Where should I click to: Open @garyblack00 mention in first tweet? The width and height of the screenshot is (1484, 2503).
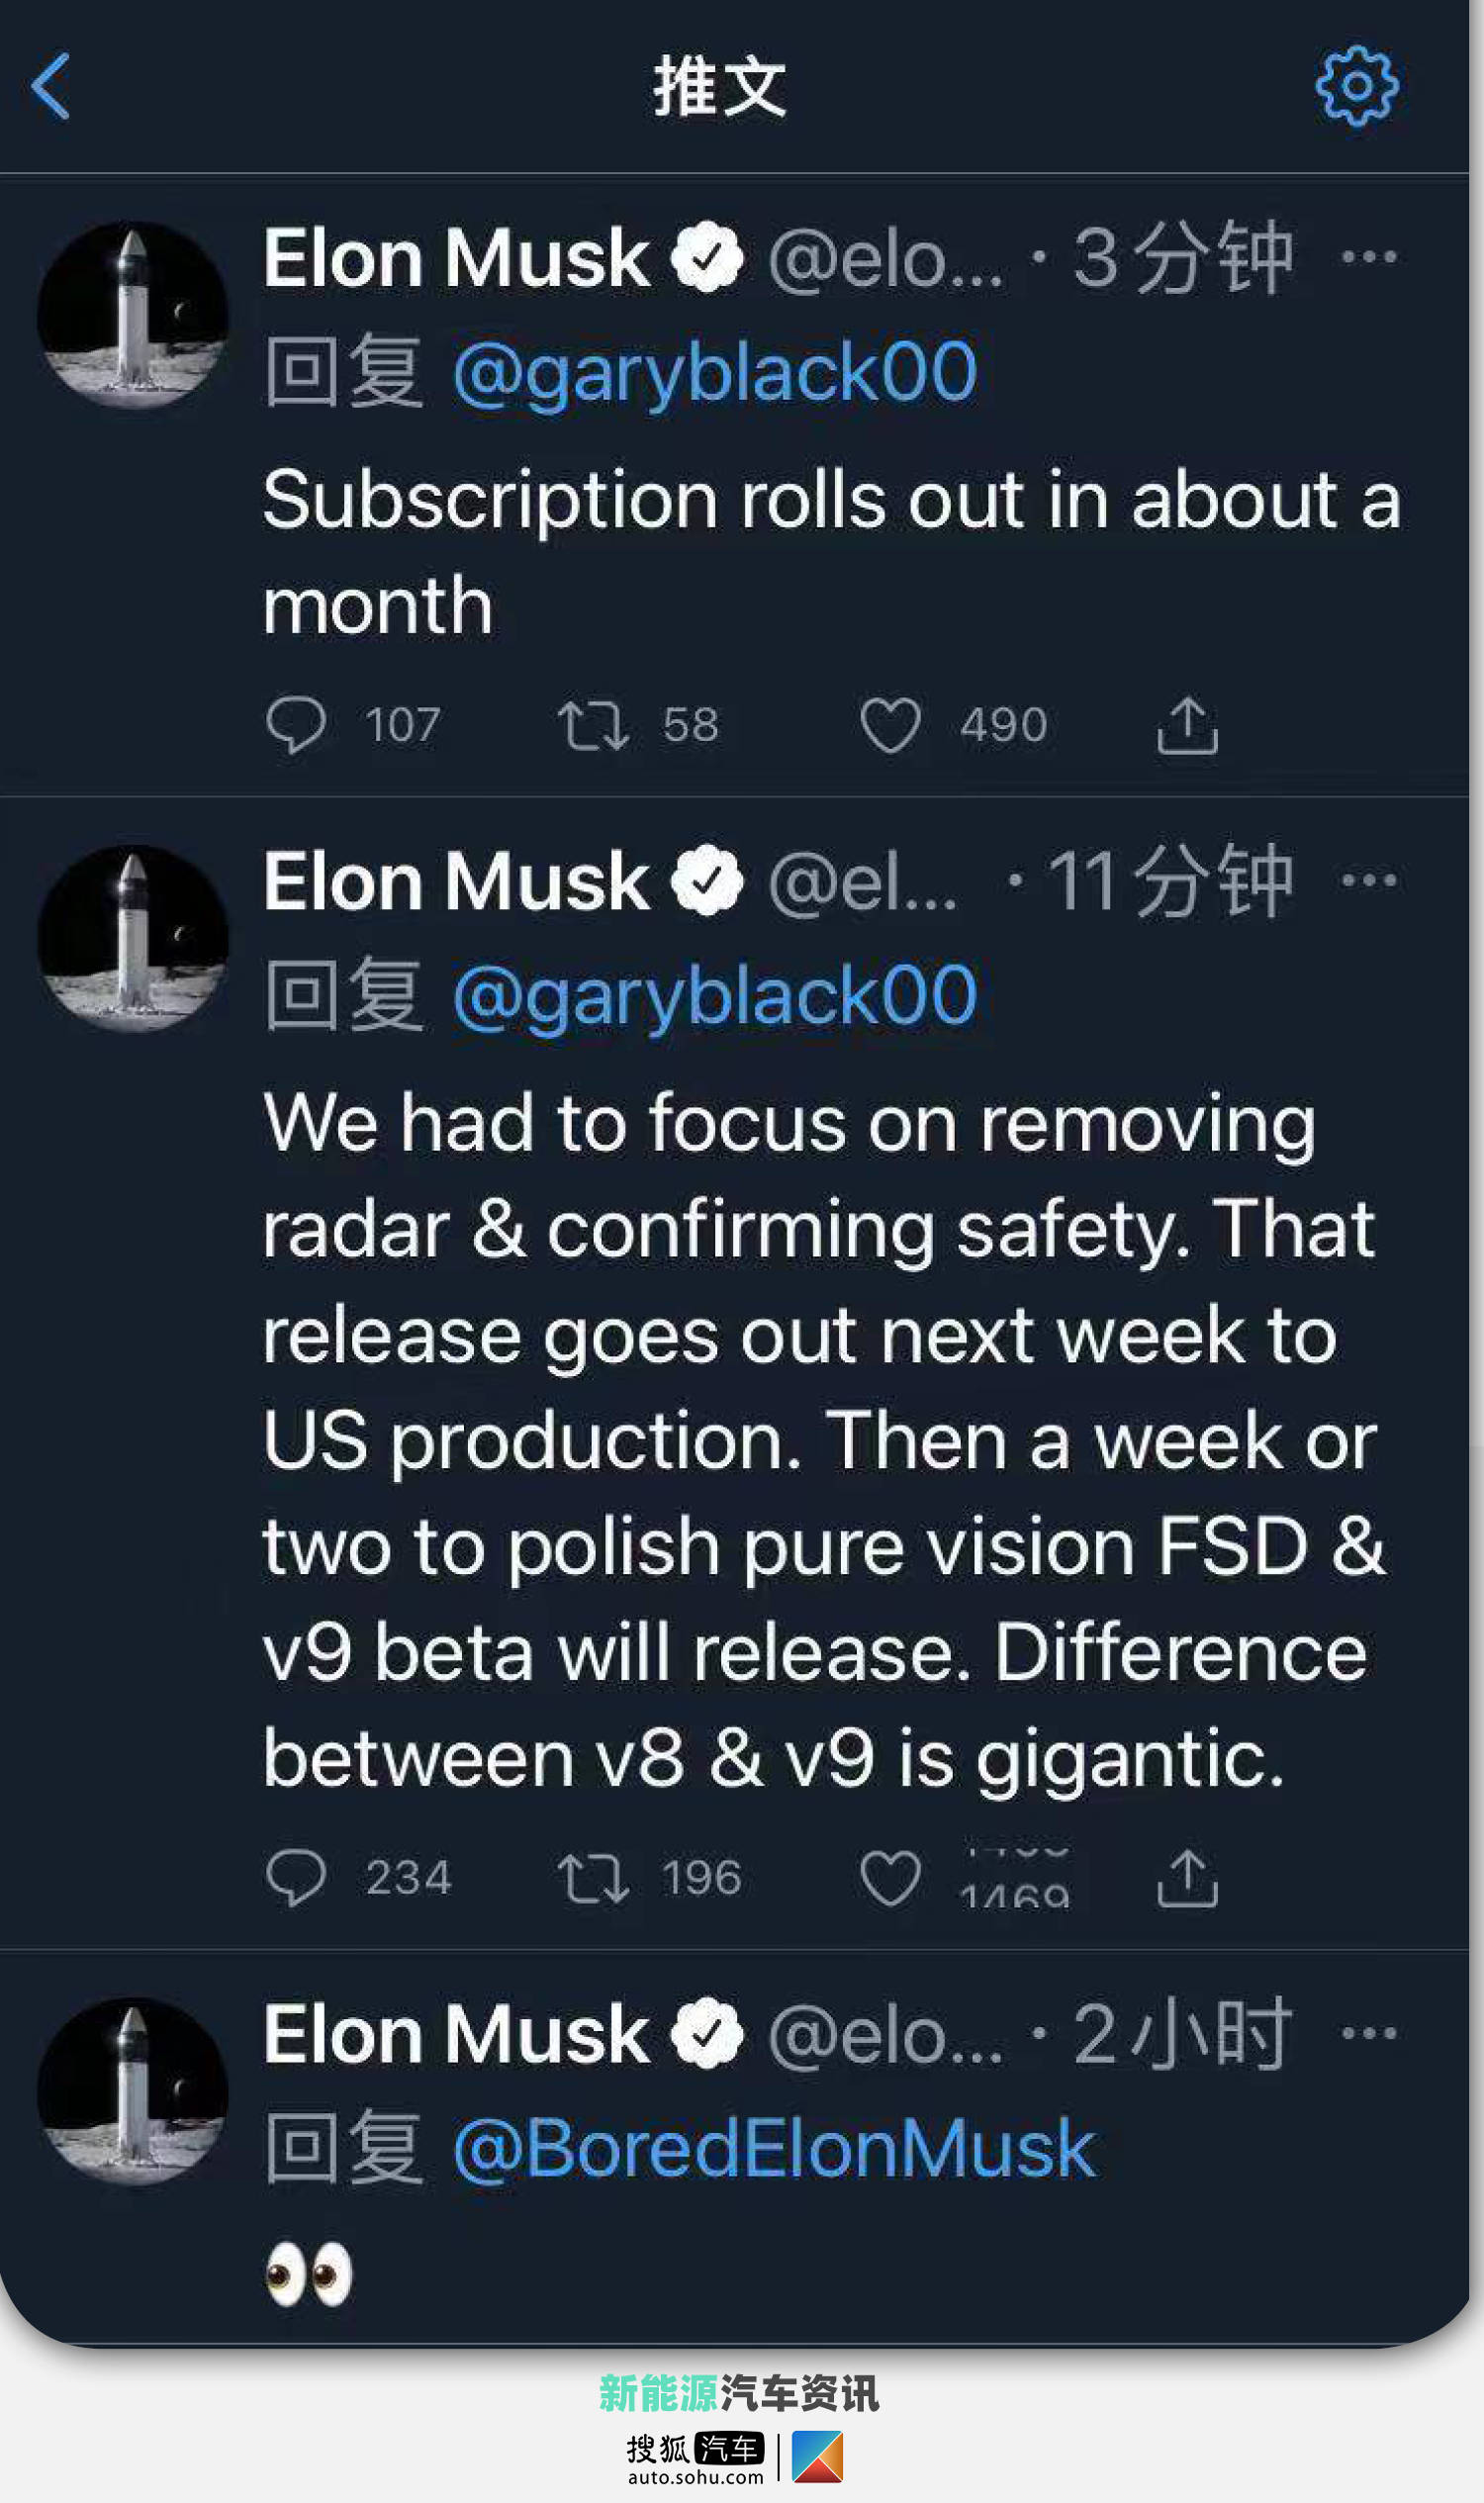coord(714,372)
